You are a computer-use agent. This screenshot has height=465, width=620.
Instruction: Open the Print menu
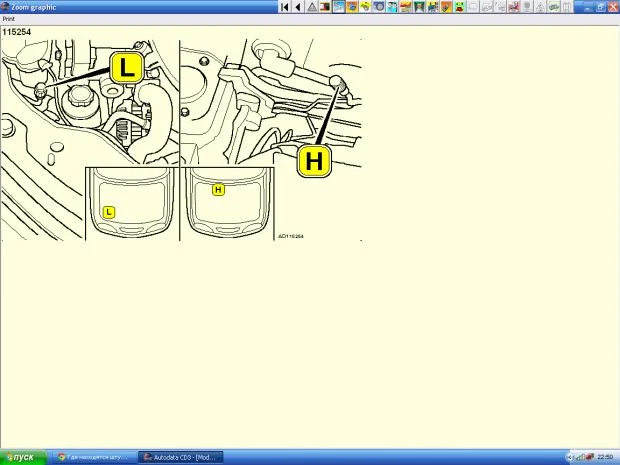click(x=8, y=19)
